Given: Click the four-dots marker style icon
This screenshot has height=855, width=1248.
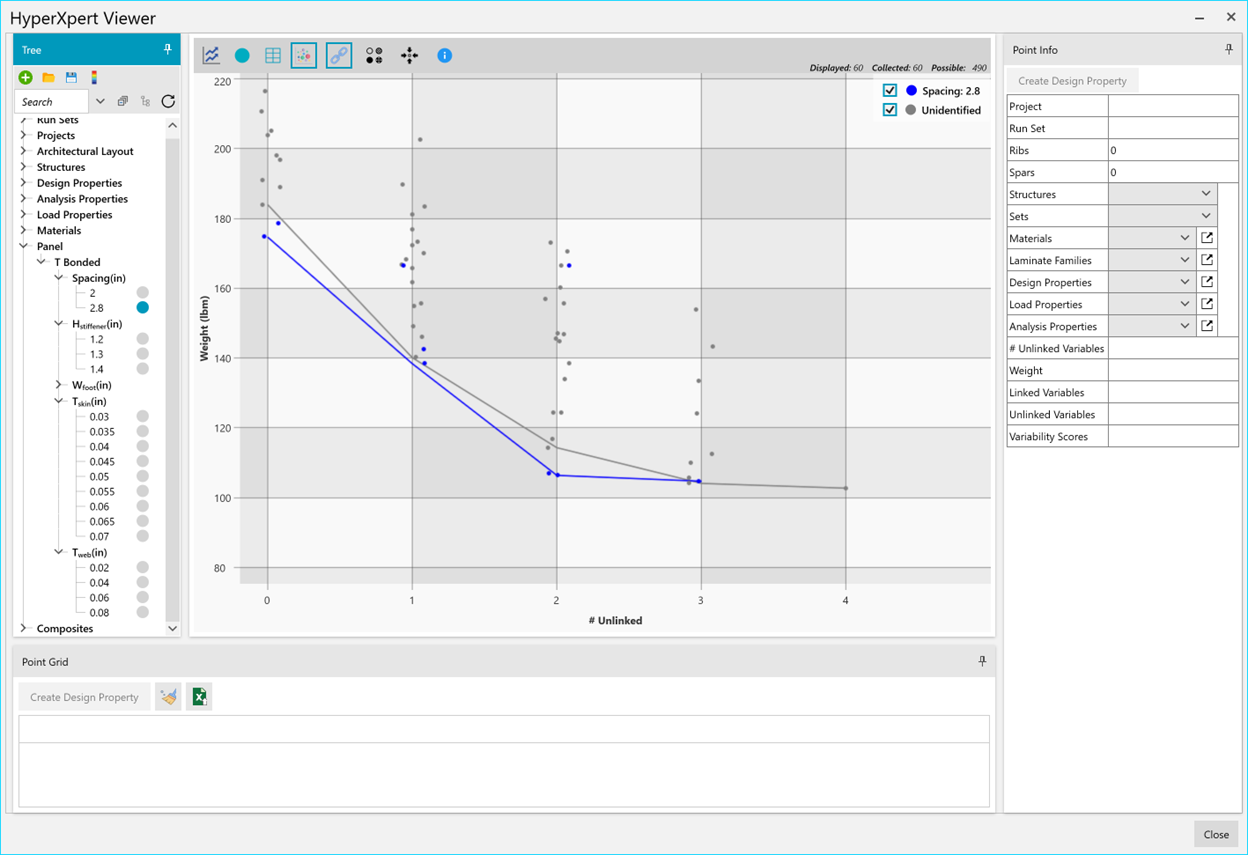Looking at the screenshot, I should [374, 56].
